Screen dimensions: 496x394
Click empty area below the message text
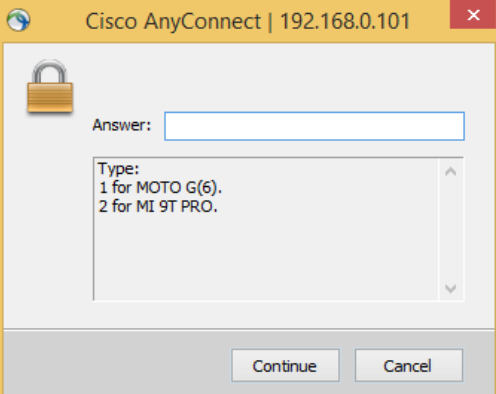point(266,258)
